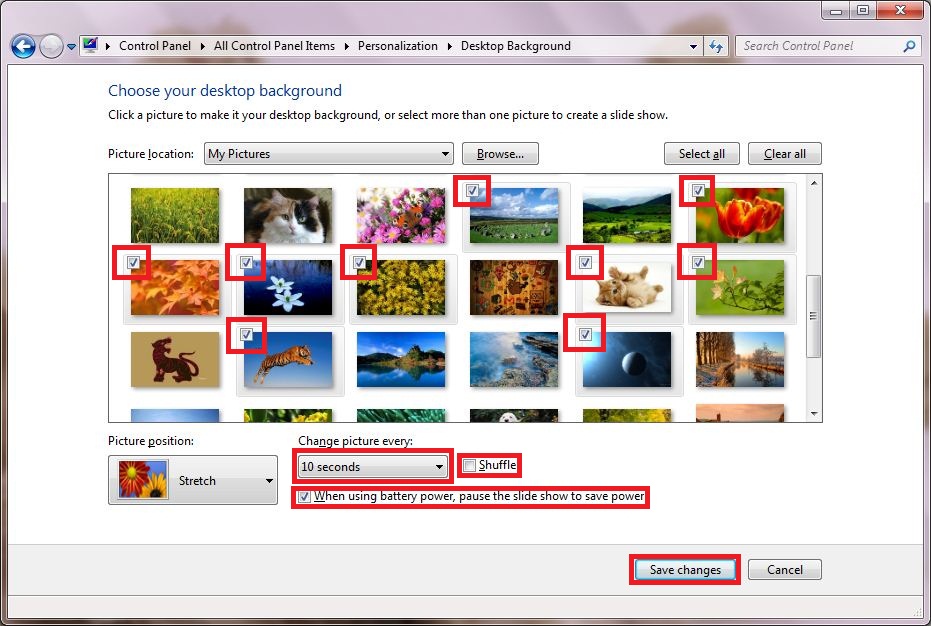Expand the arrow after All Control Panel Items
The height and width of the screenshot is (626, 931).
tap(346, 46)
